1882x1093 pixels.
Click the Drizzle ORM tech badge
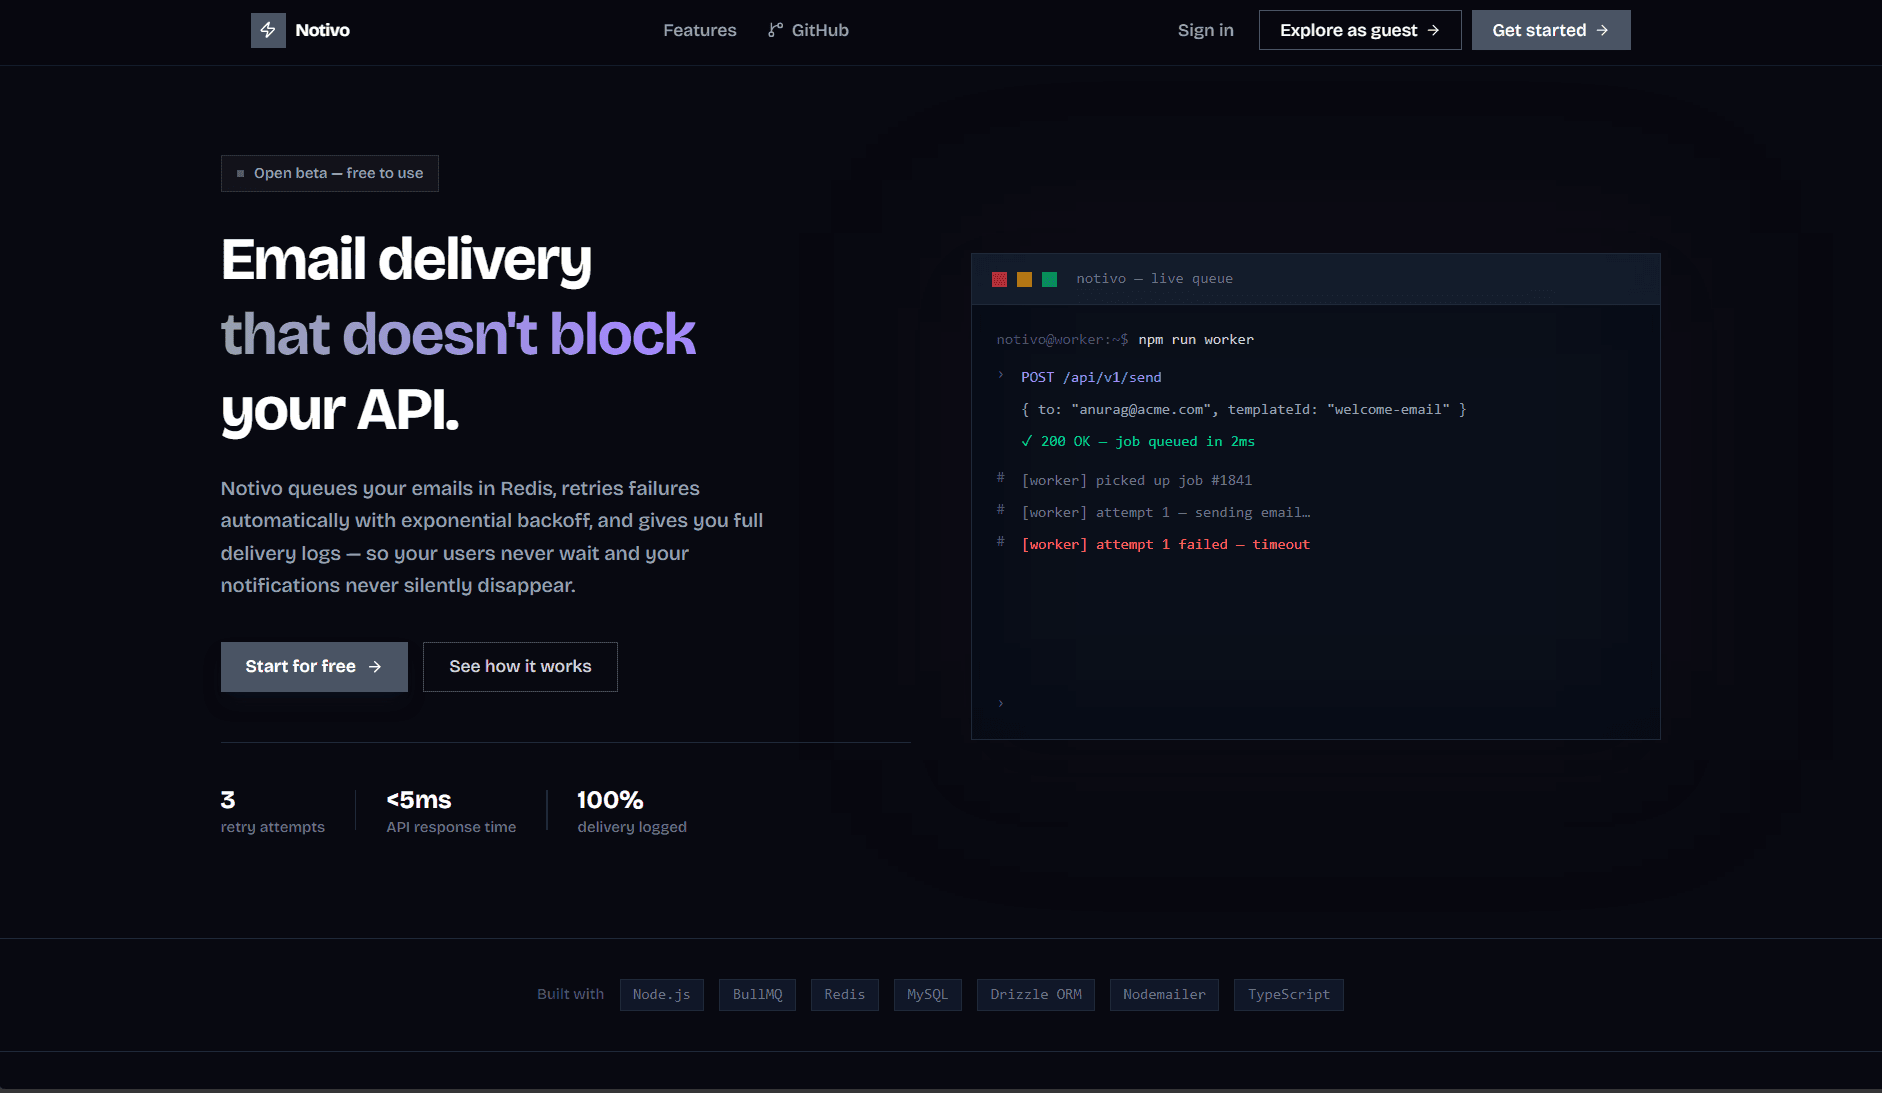(x=1036, y=995)
